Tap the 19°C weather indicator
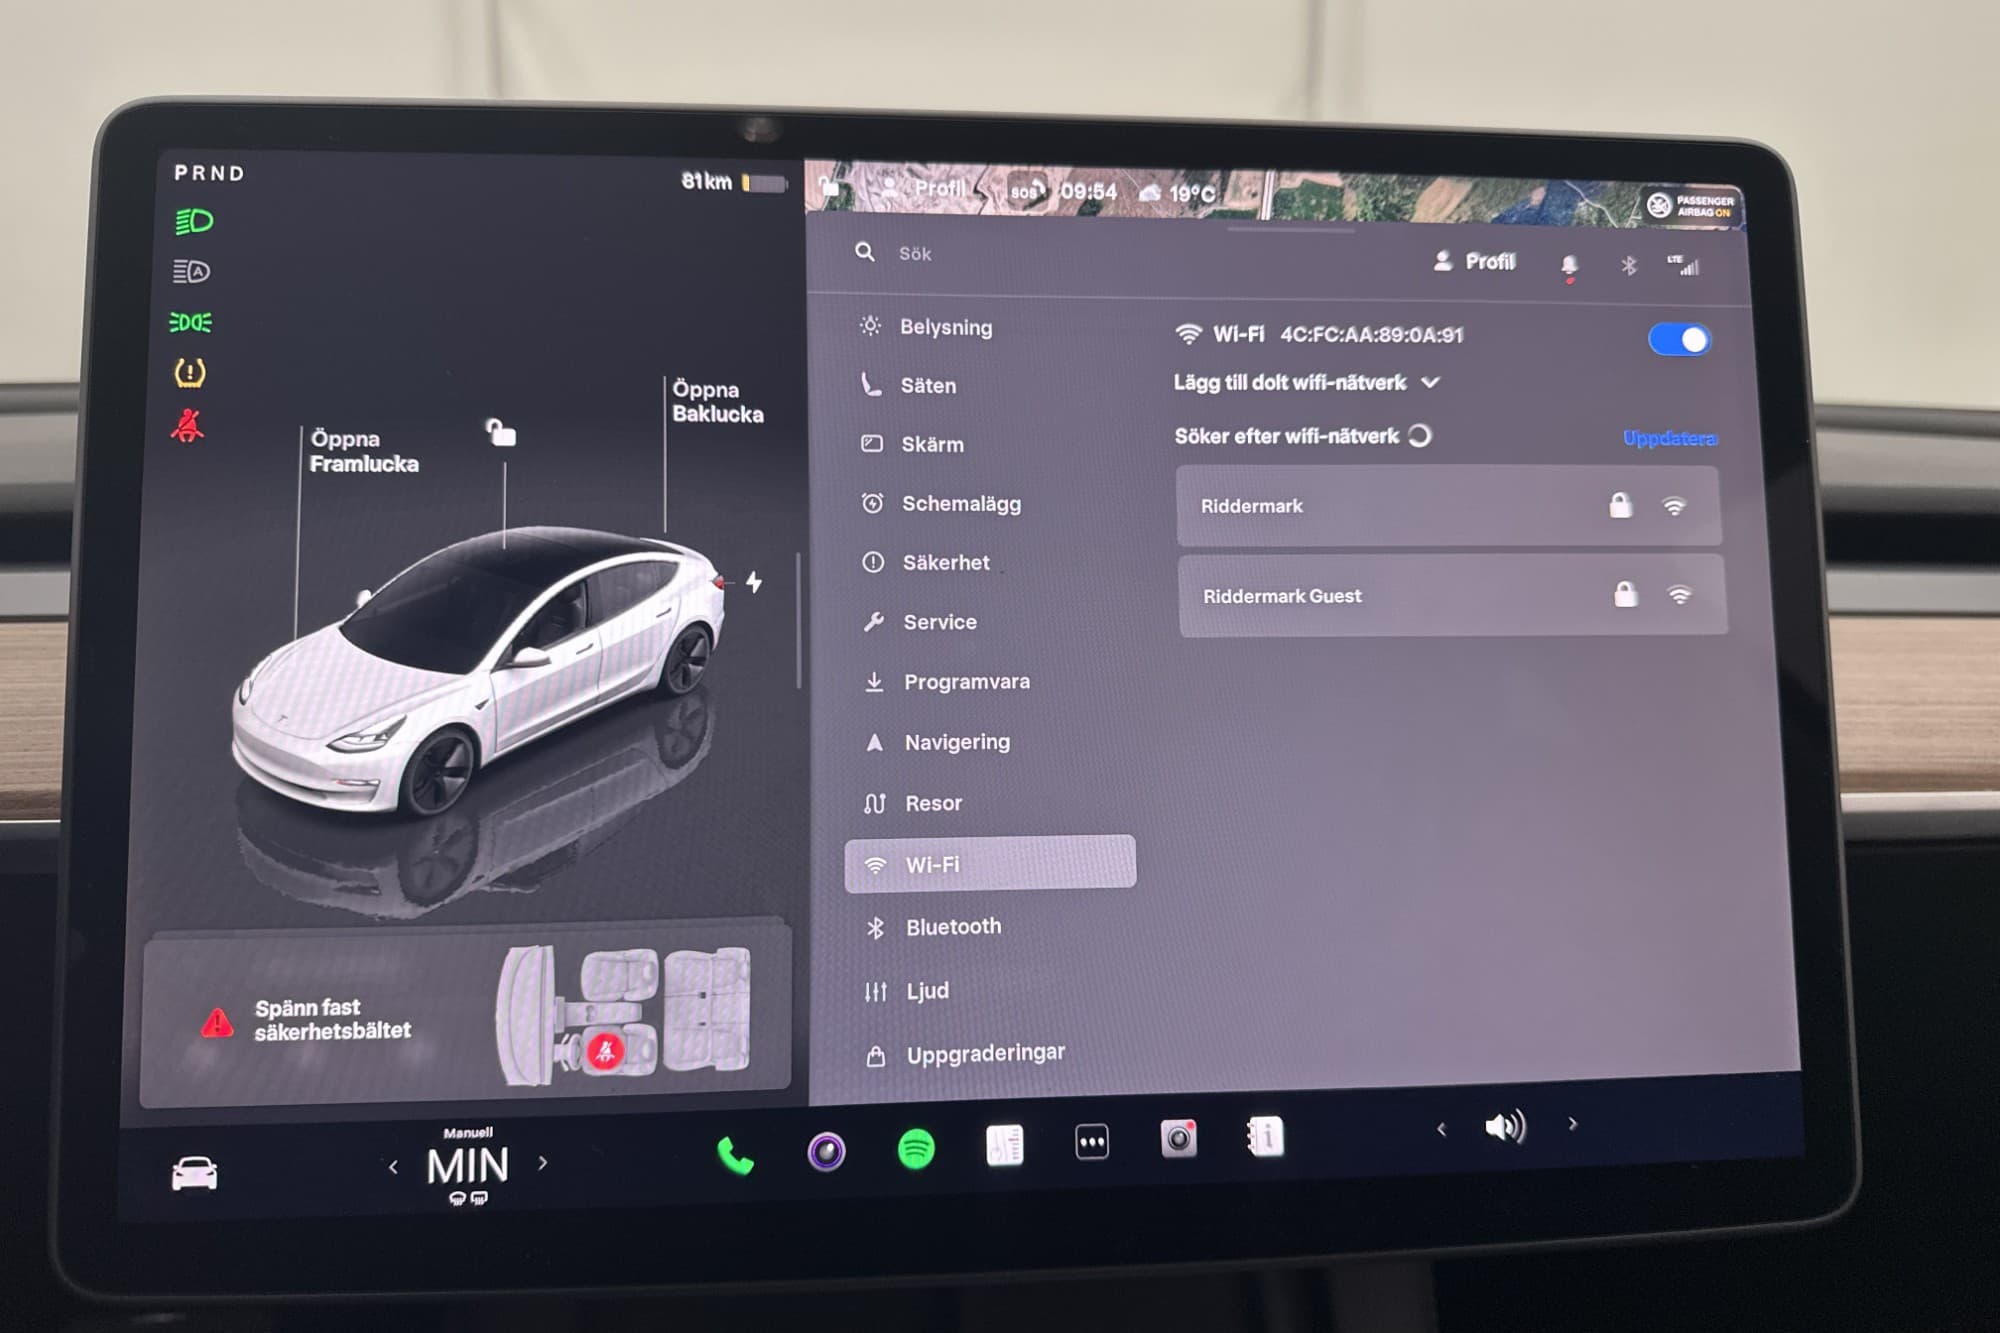 (x=1177, y=192)
